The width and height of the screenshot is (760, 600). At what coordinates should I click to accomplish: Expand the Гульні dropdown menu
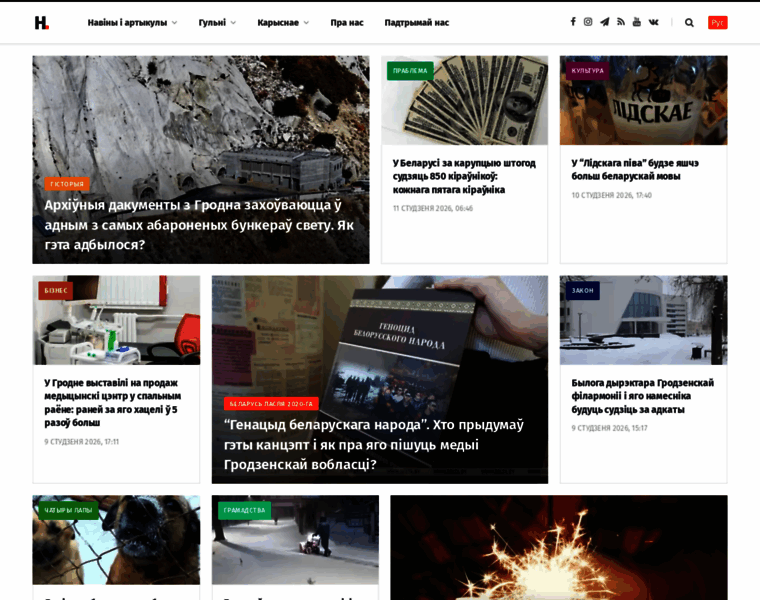coord(217,22)
